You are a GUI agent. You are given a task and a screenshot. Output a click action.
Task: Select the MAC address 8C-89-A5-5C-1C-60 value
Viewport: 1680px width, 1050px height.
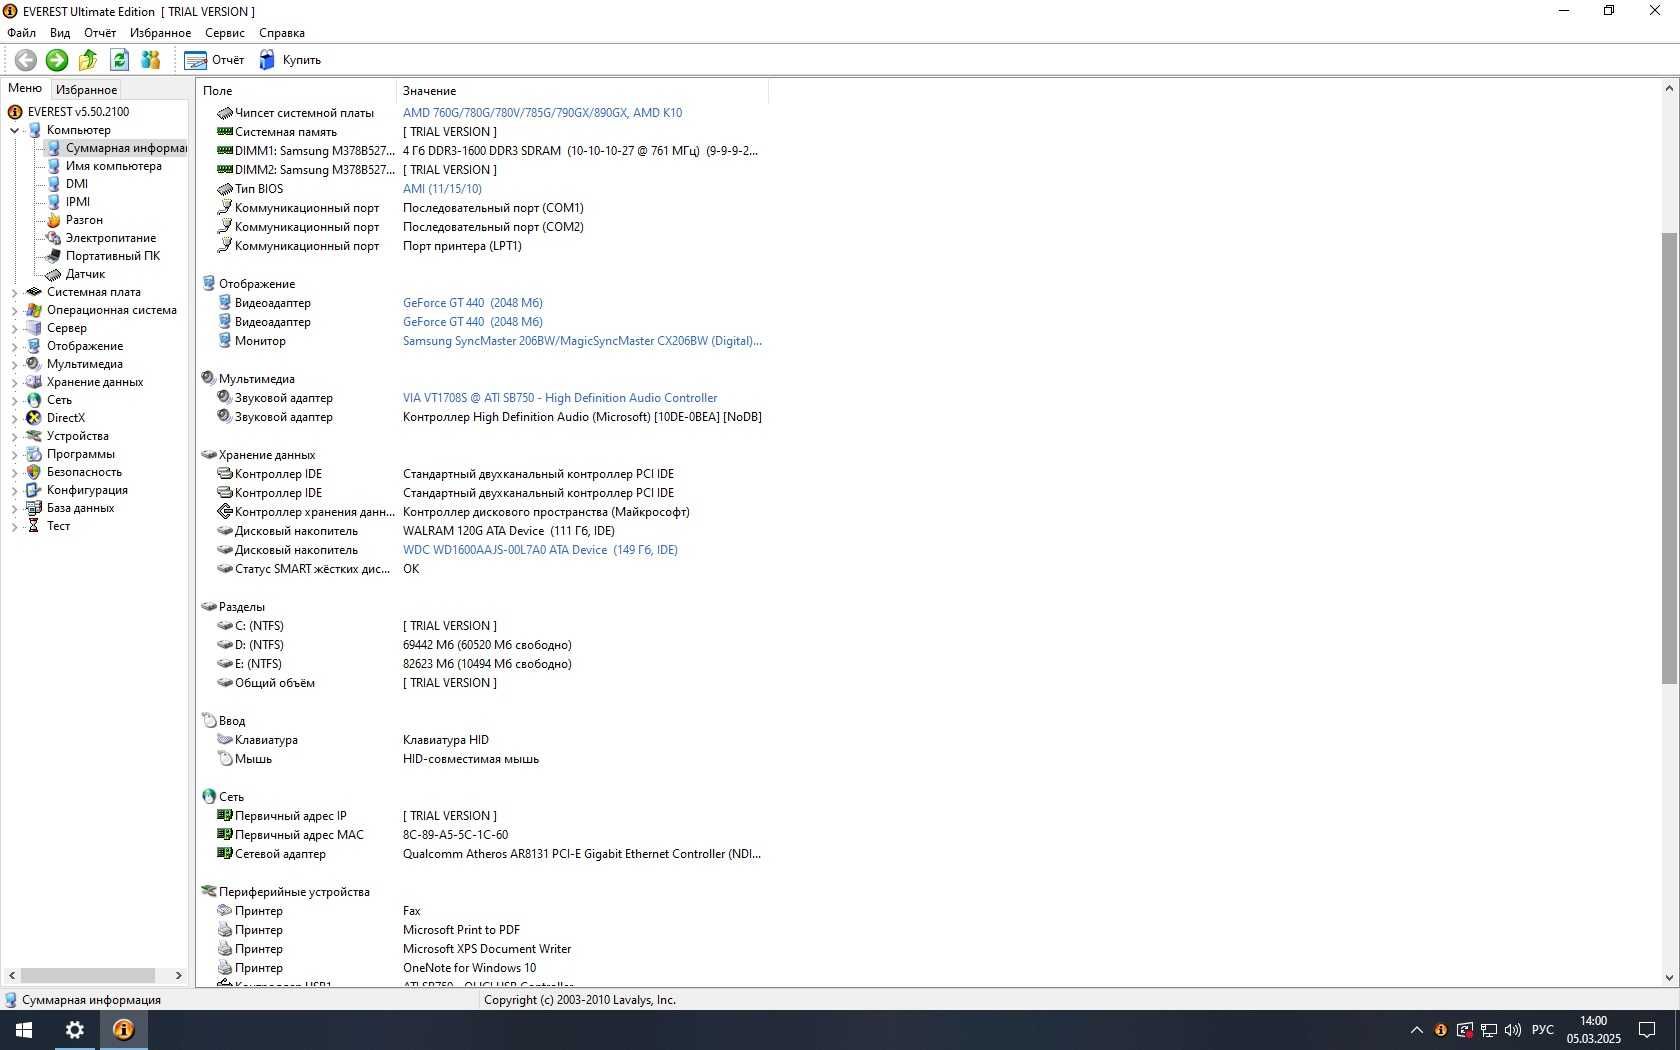pyautogui.click(x=455, y=835)
